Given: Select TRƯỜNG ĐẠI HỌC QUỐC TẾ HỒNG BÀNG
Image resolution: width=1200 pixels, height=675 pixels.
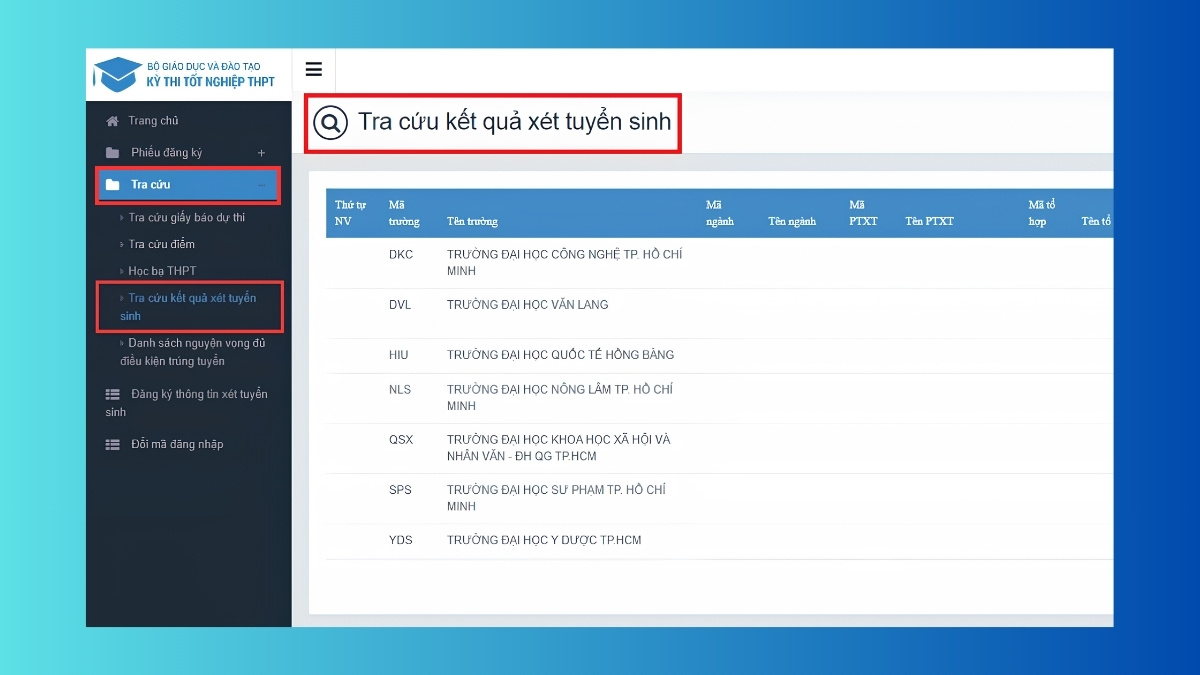Looking at the screenshot, I should point(560,355).
